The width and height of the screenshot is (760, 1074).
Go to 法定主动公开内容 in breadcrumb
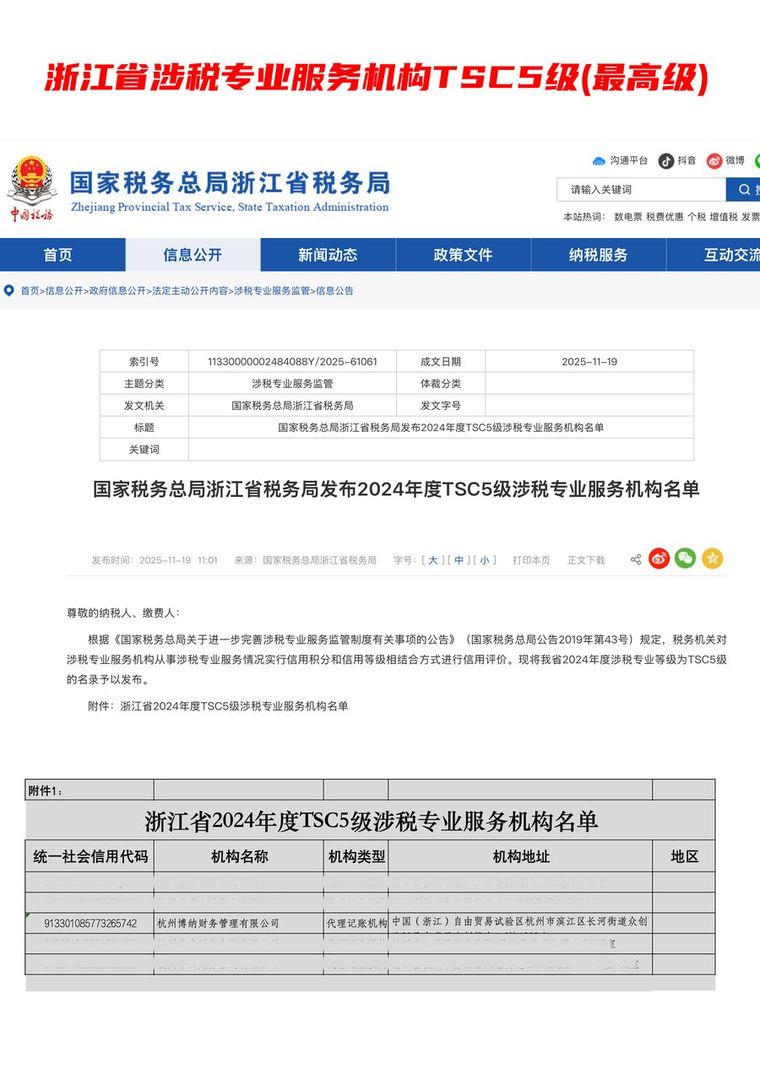[x=190, y=290]
